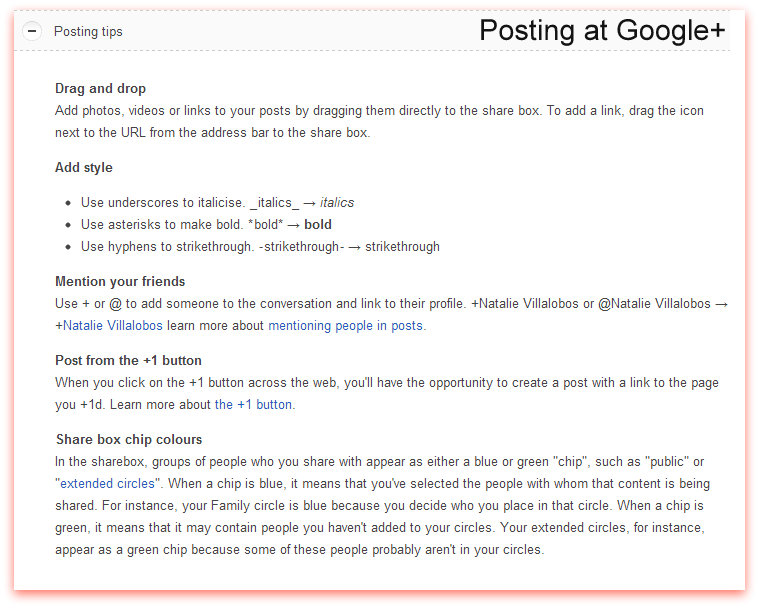This screenshot has height=608, width=759.
Task: Open the extended circles link
Action: [x=107, y=484]
